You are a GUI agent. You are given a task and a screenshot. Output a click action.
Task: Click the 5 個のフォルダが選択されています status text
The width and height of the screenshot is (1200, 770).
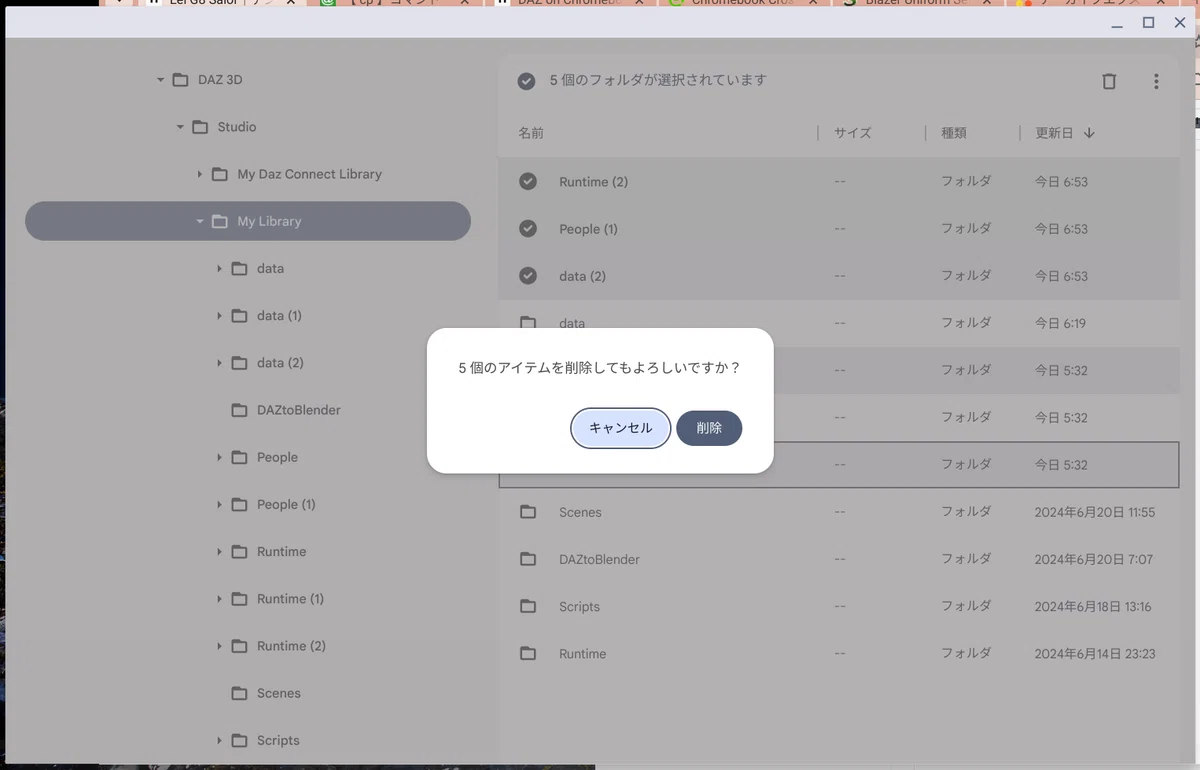pos(658,81)
